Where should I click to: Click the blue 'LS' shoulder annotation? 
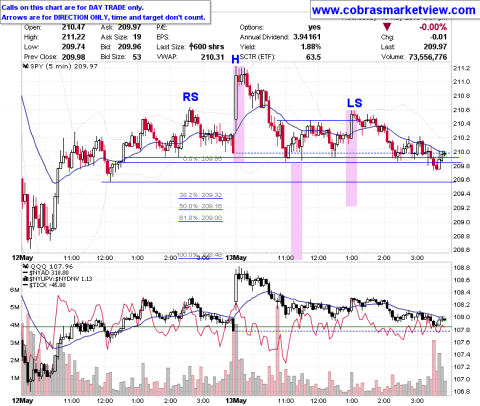point(354,103)
